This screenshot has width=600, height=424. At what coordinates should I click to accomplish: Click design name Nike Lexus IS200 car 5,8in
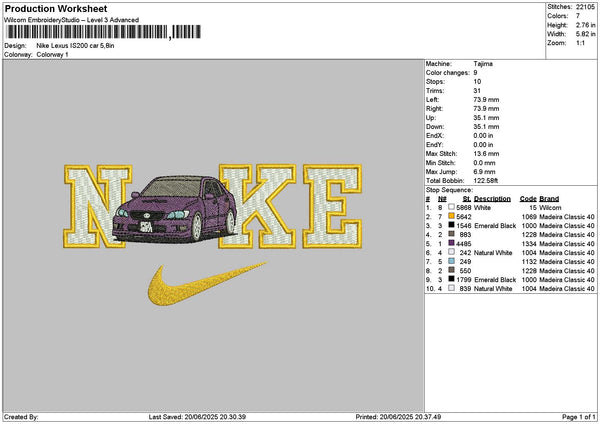click(75, 46)
